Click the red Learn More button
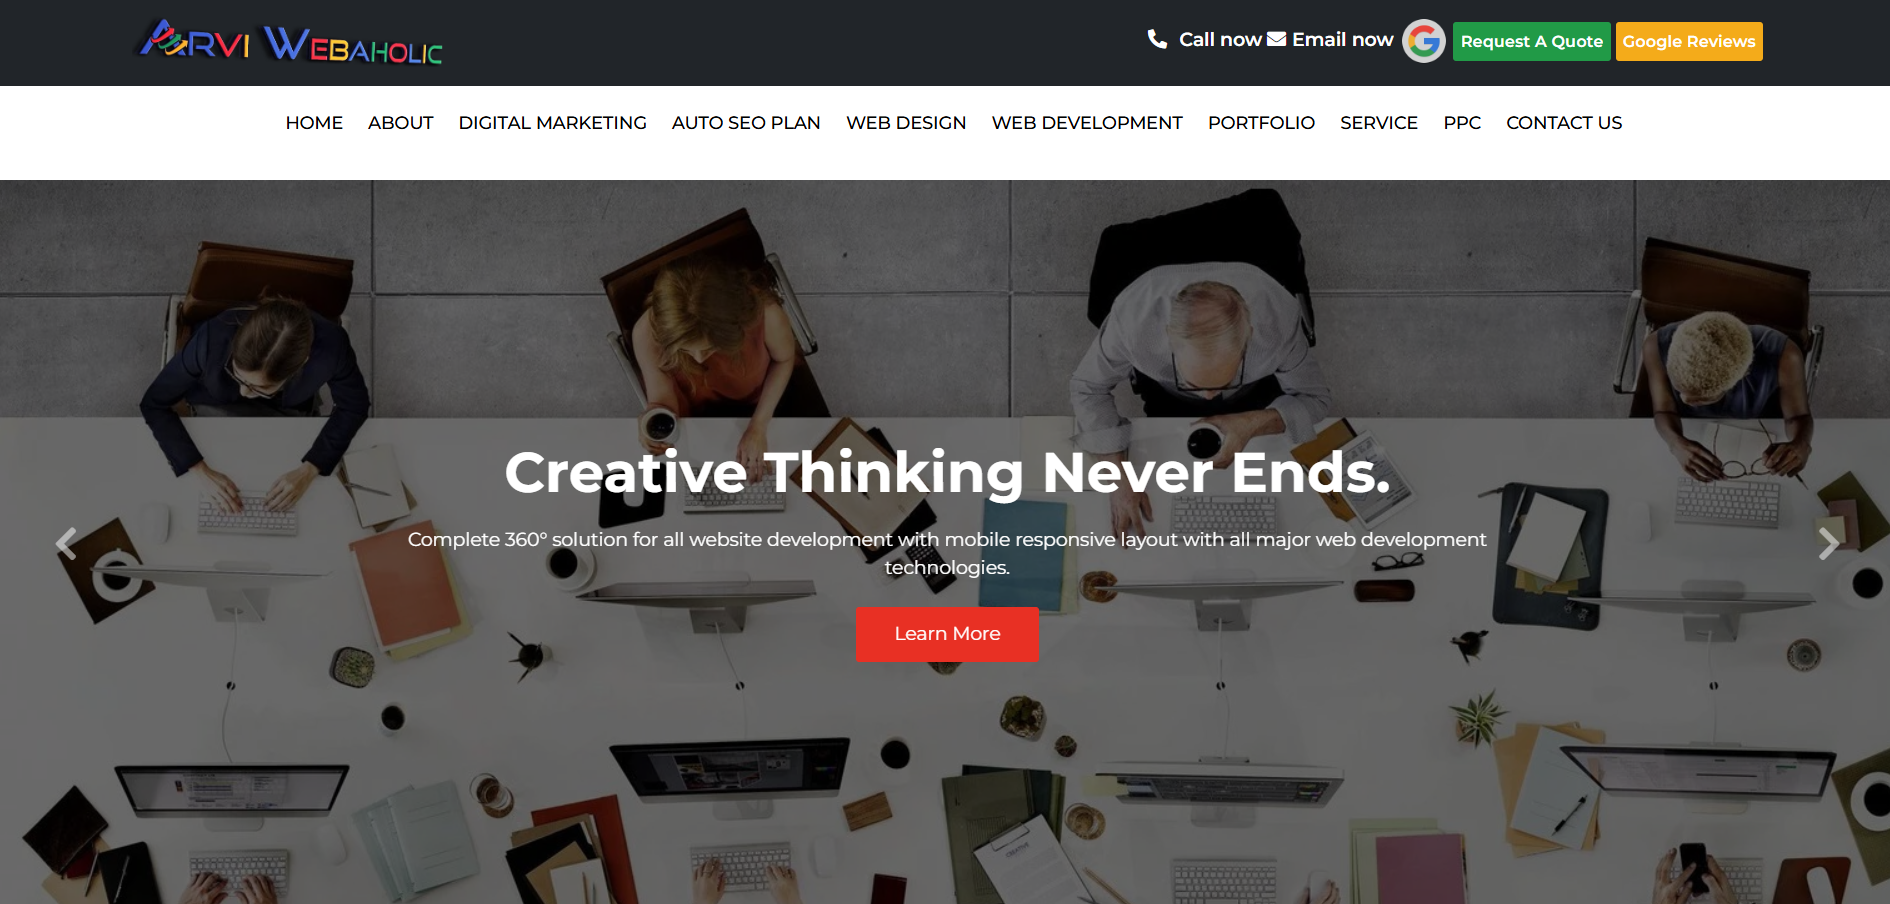Viewport: 1890px width, 904px height. 947,634
